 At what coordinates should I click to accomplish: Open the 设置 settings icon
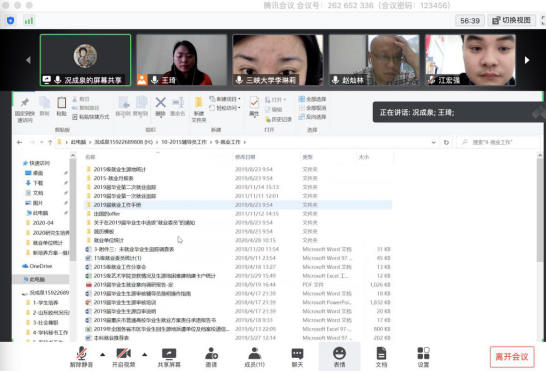pyautogui.click(x=423, y=357)
